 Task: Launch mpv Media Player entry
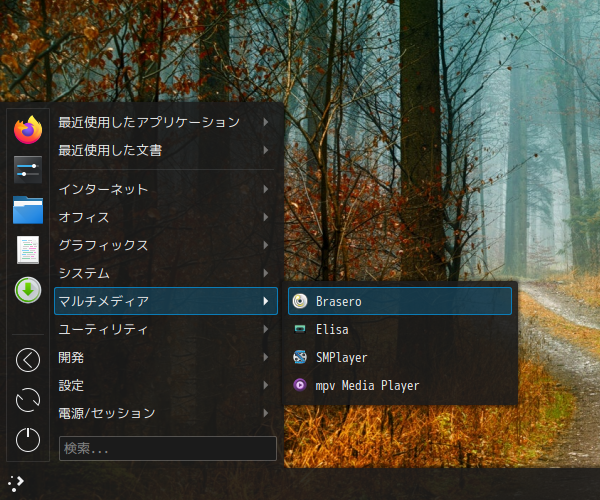click(399, 385)
